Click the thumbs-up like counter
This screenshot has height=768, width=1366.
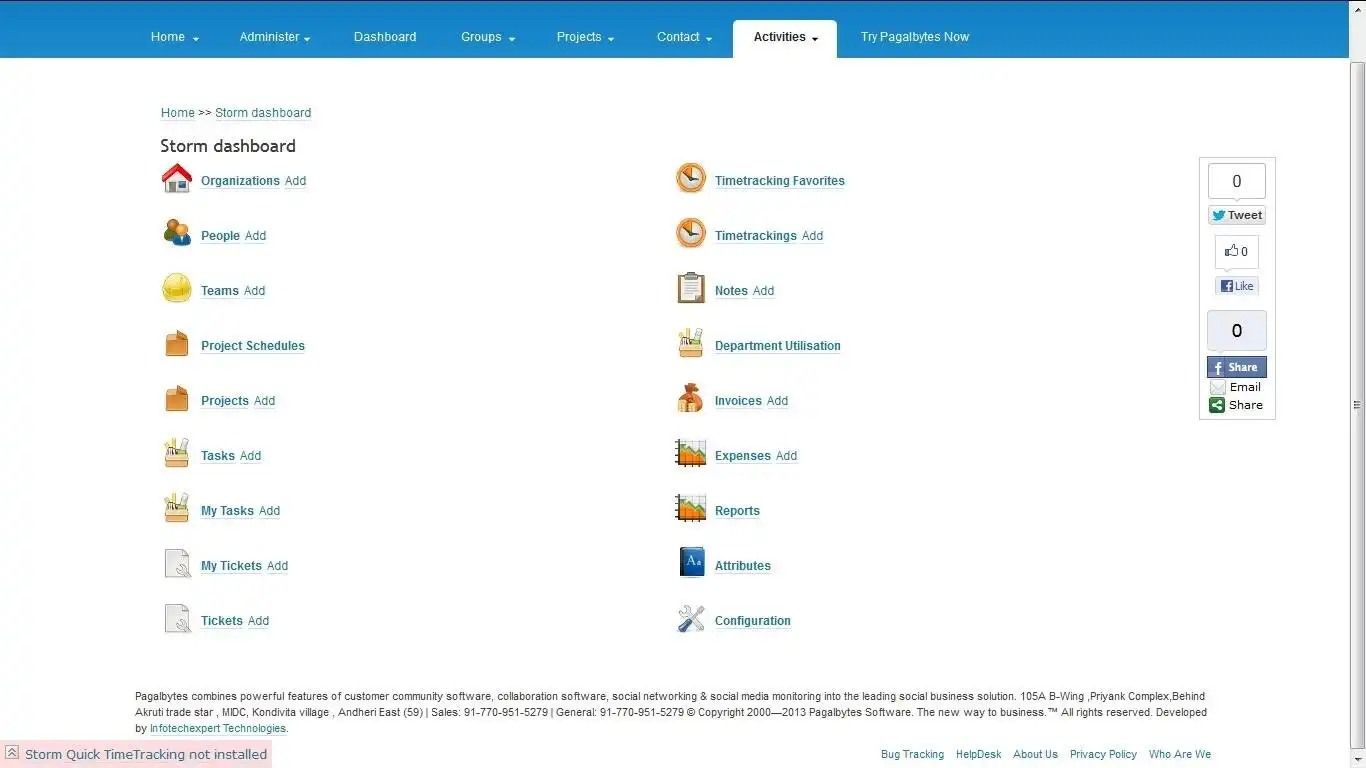tap(1237, 252)
